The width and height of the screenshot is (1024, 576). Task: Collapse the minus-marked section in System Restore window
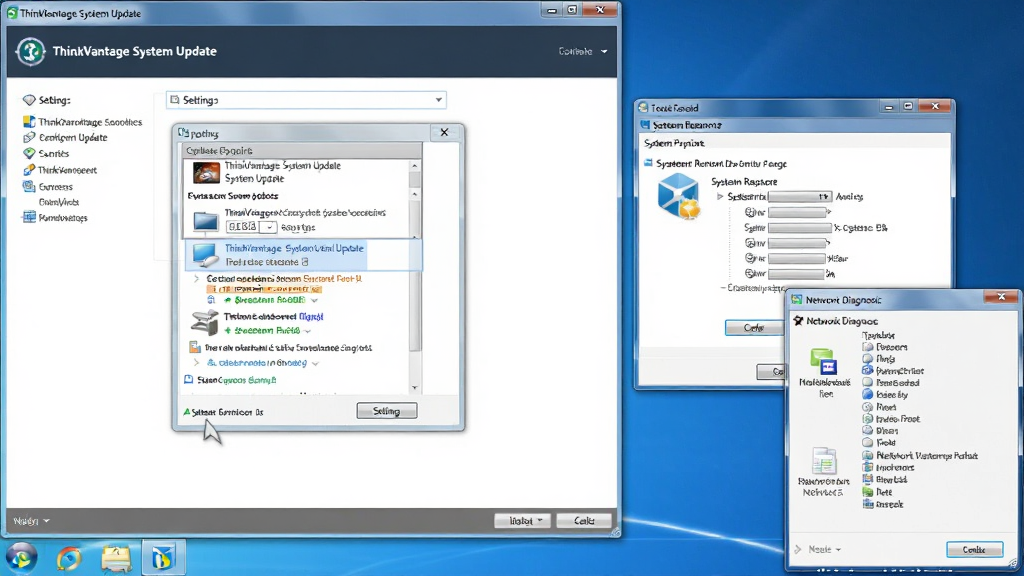(x=724, y=288)
